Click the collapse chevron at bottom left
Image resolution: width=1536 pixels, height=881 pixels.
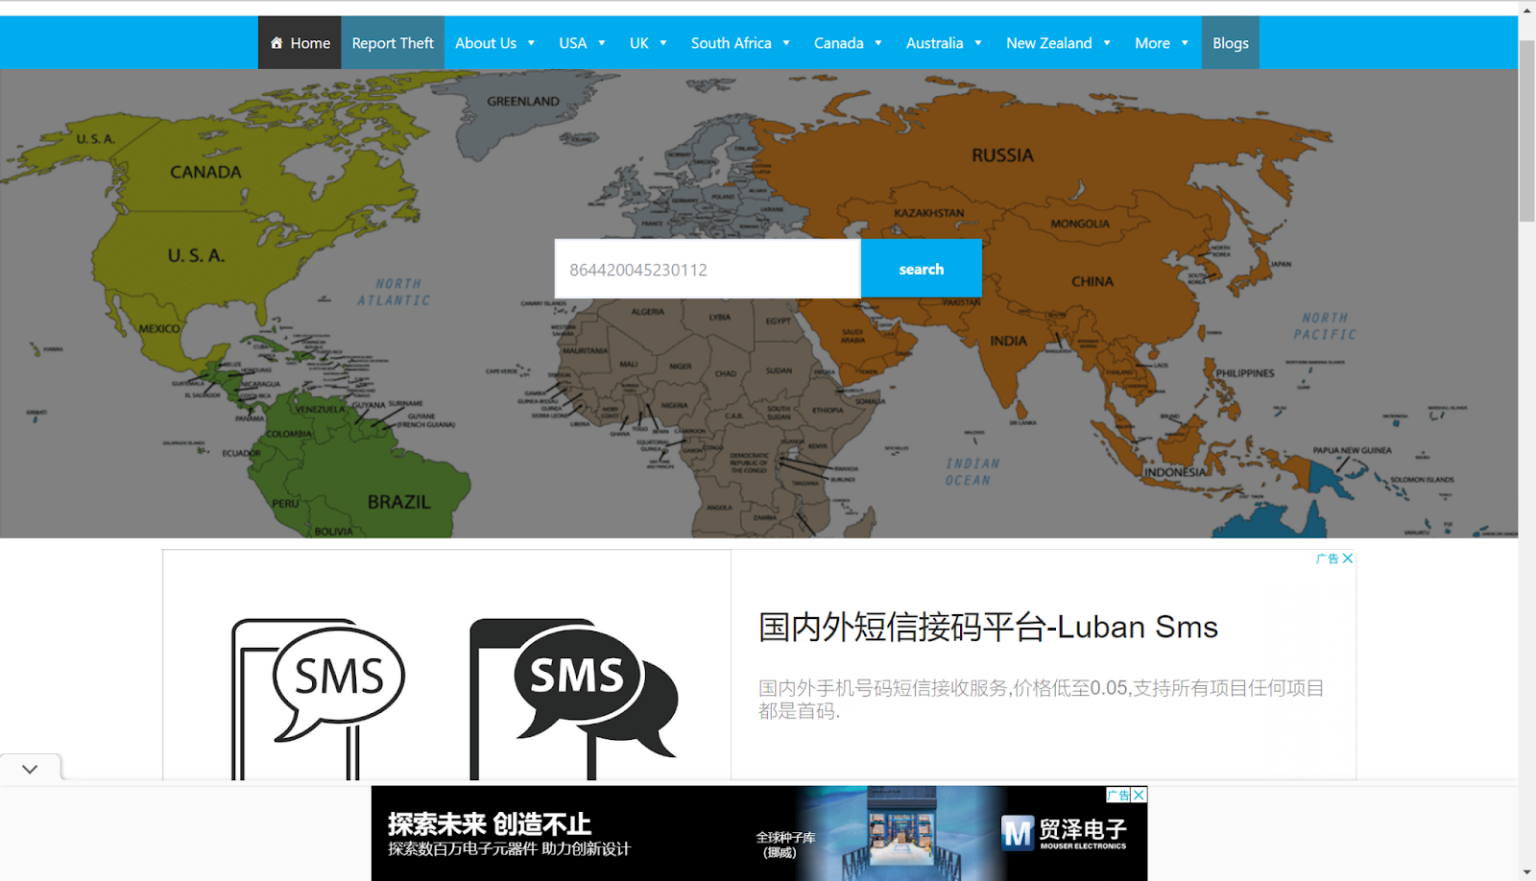point(30,768)
